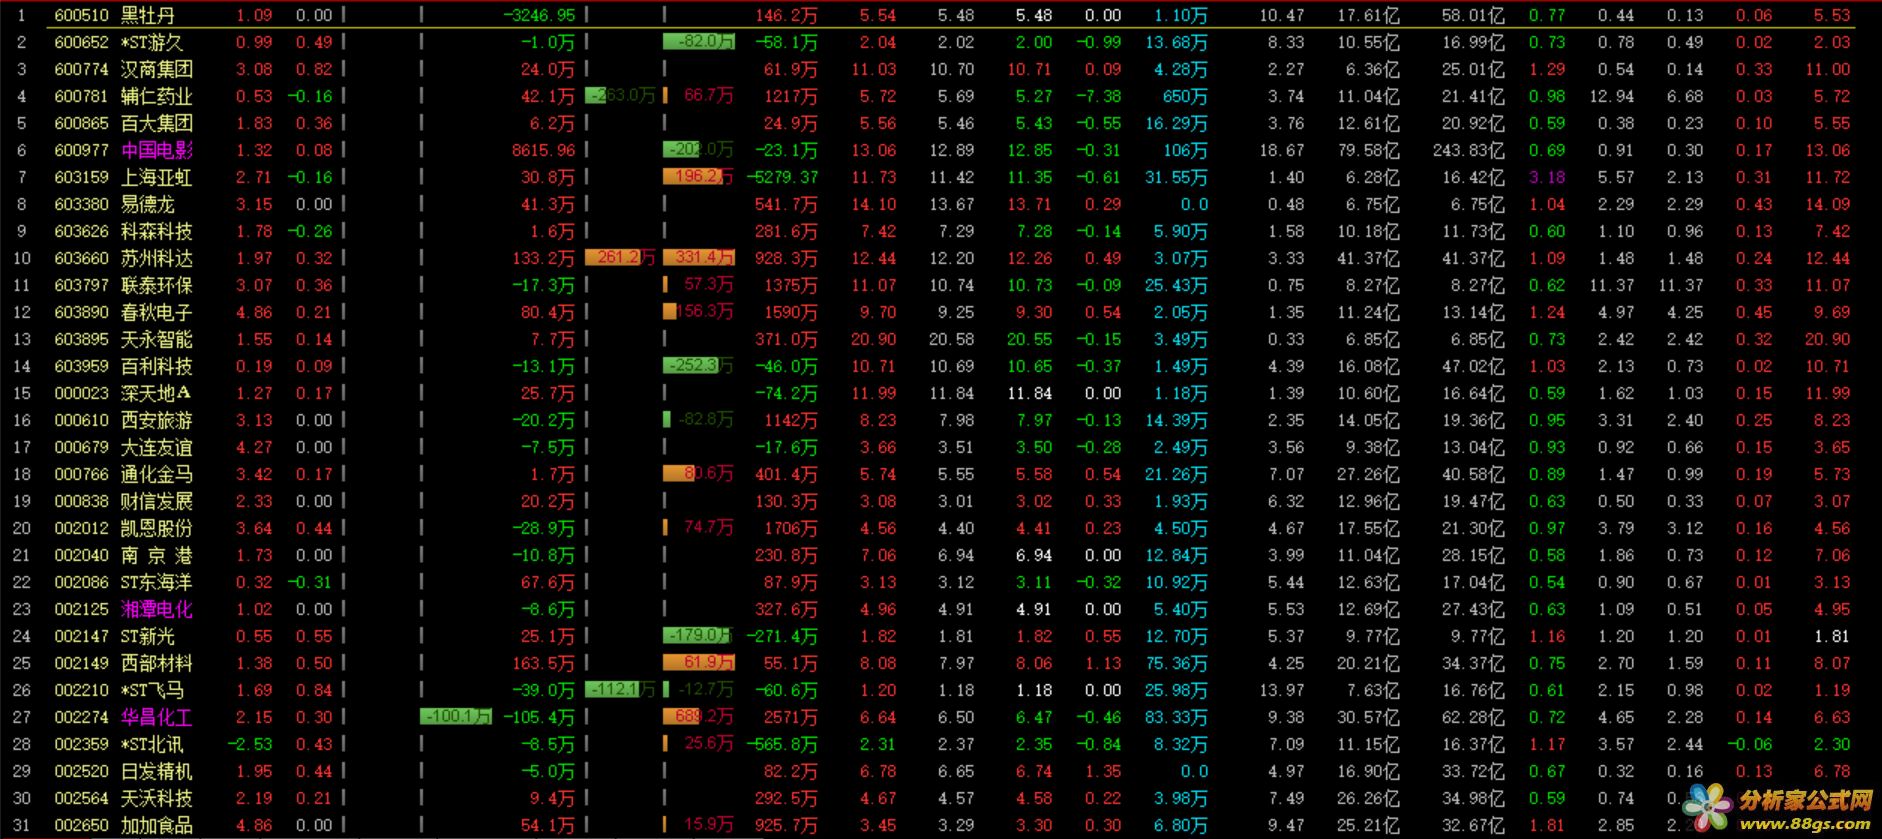
Task: Click the red value 1706万
Action: pos(790,528)
